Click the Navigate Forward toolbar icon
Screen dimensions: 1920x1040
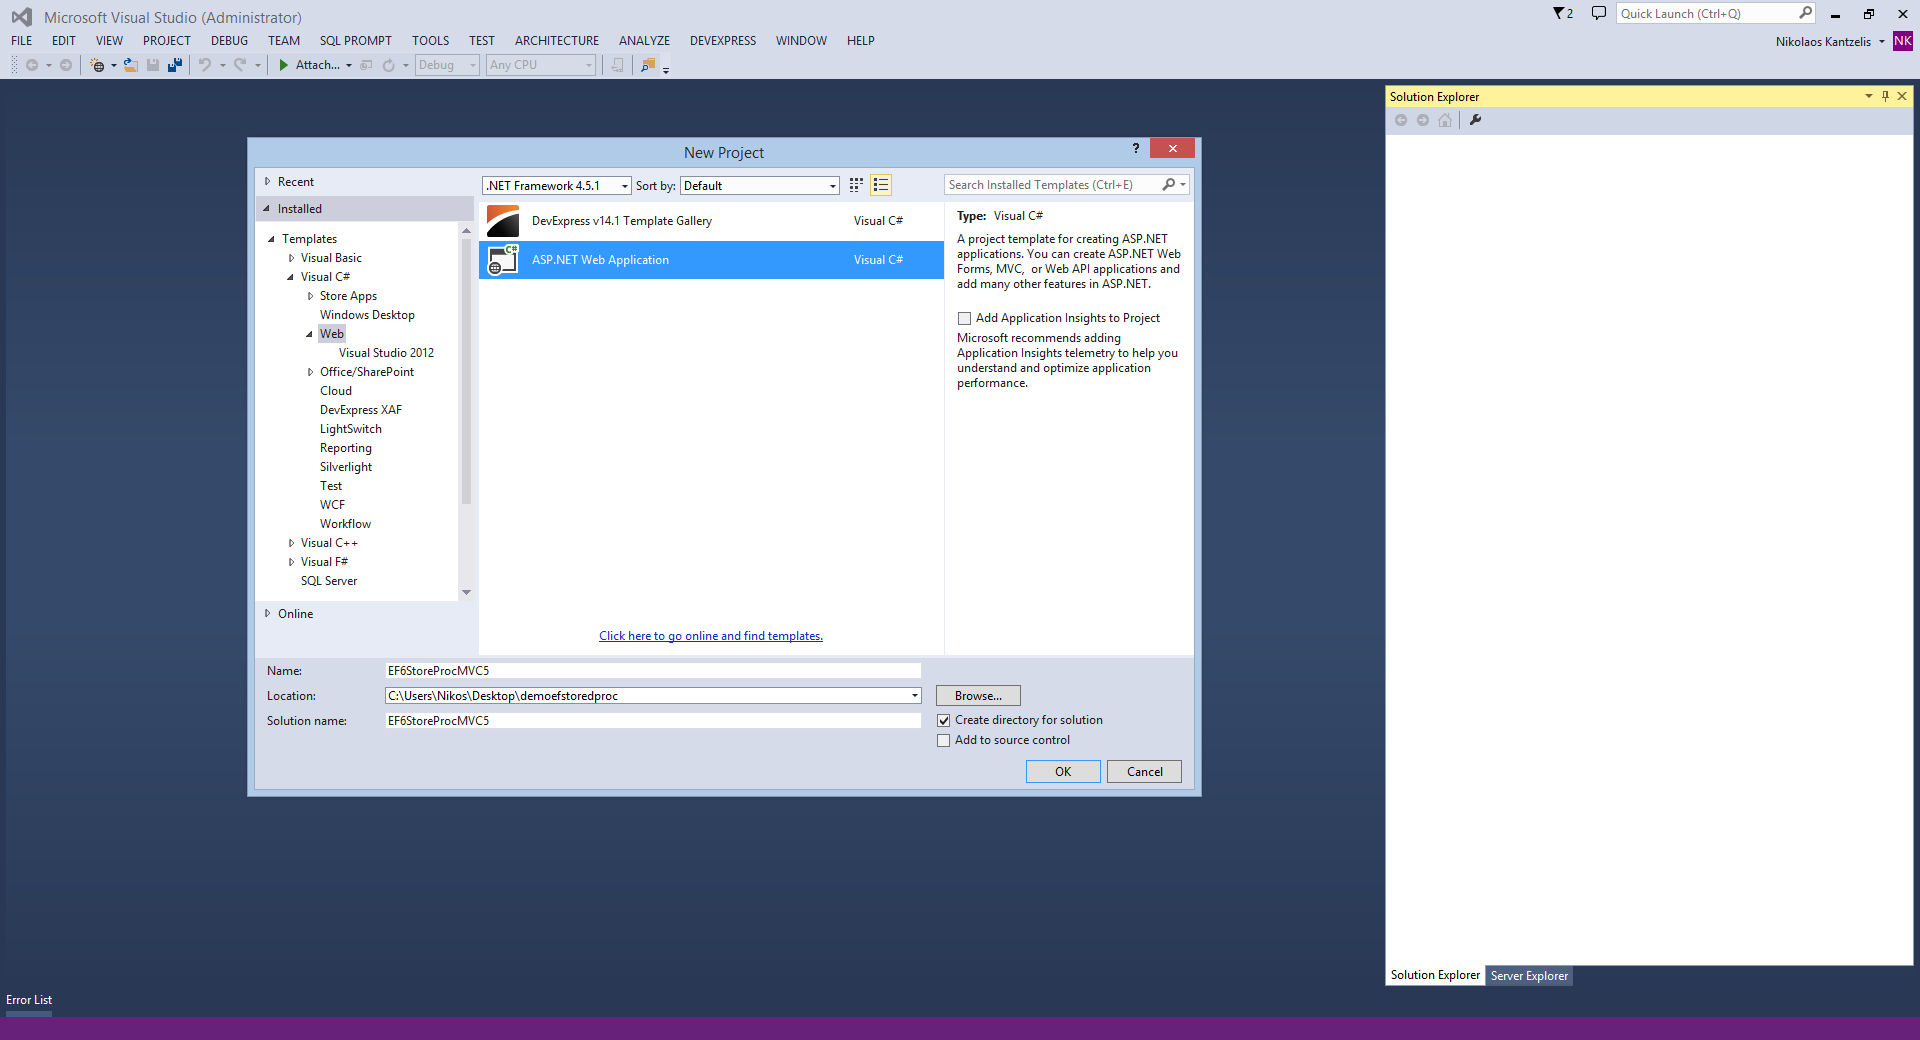[x=66, y=65]
